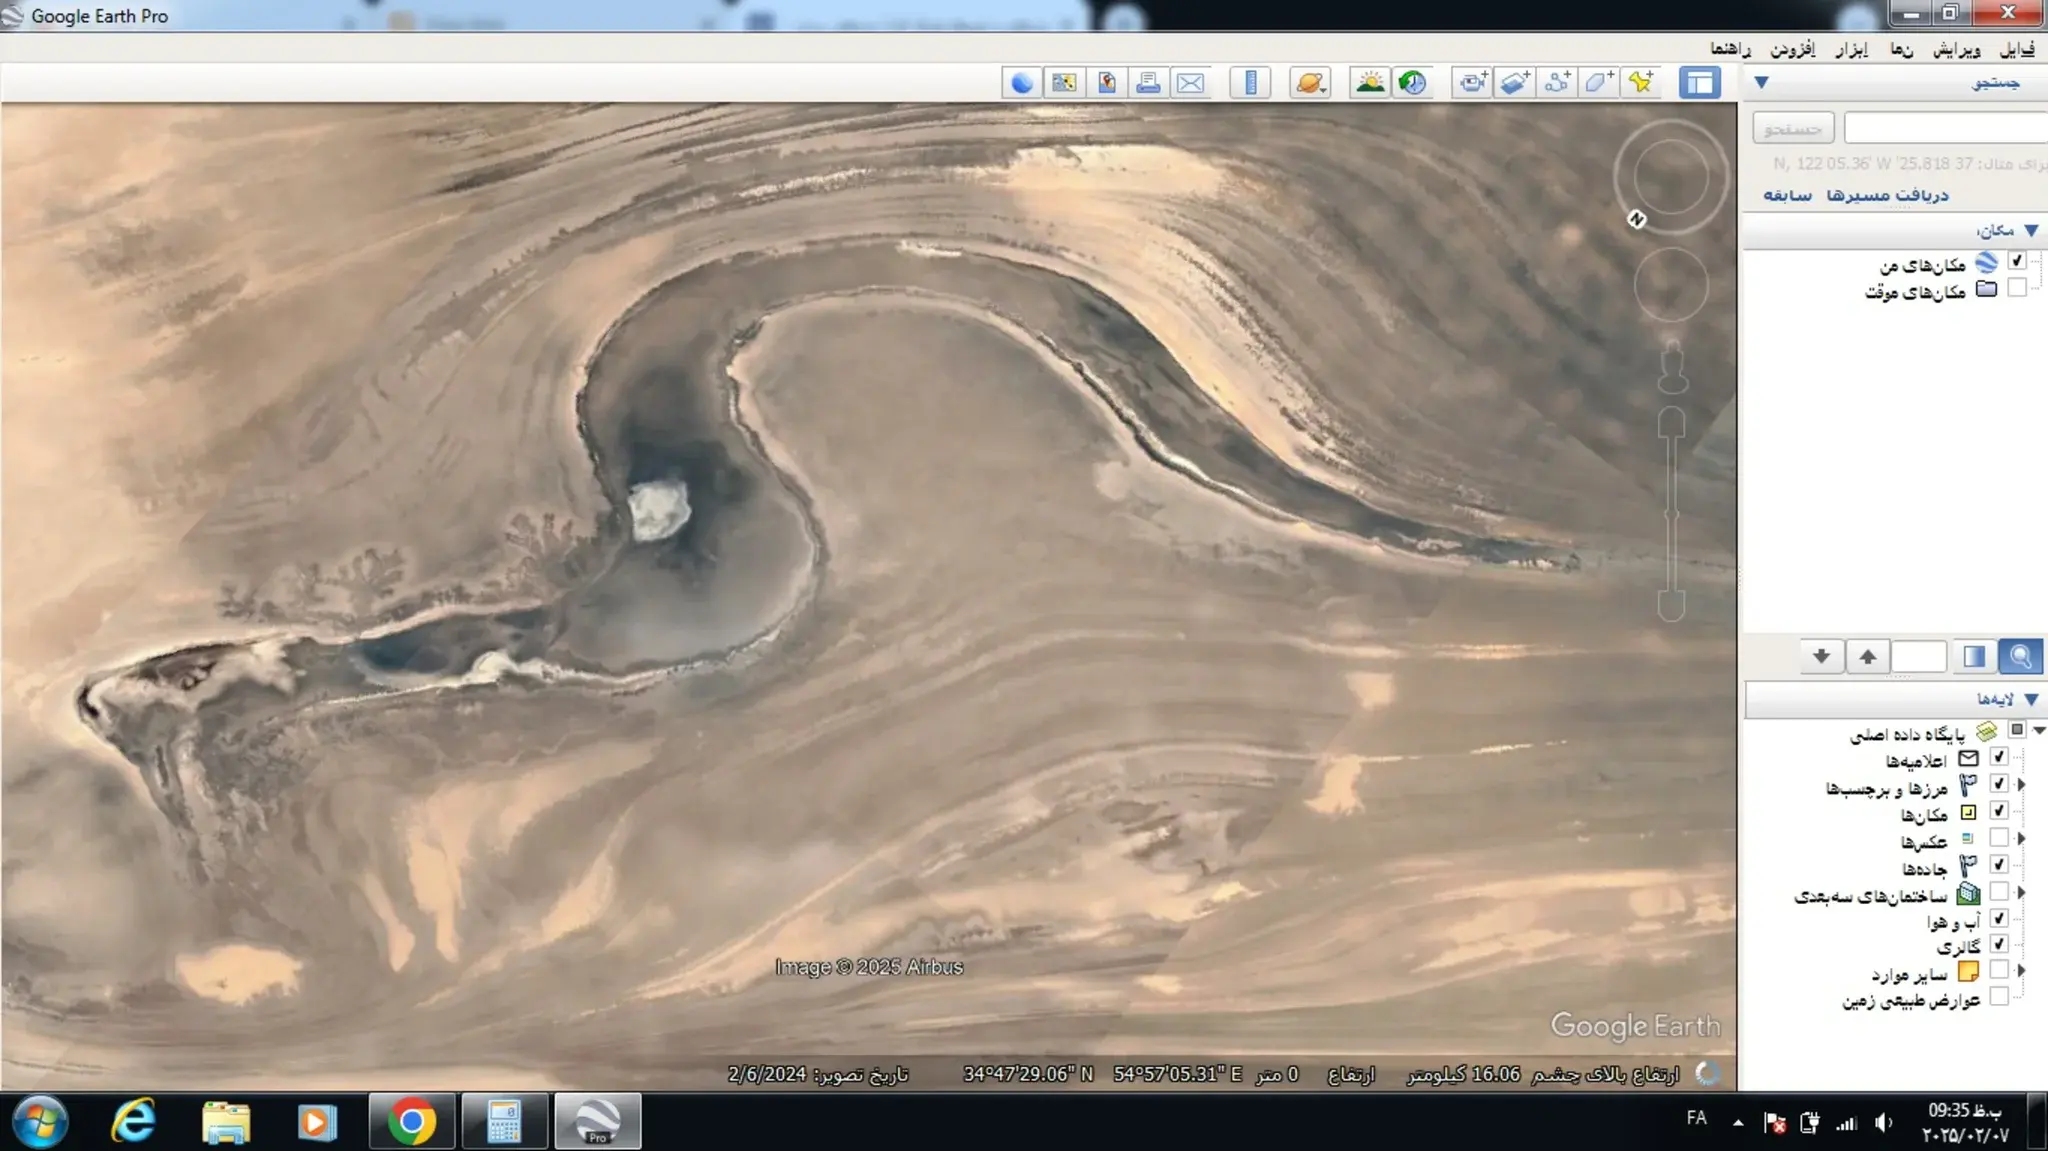The width and height of the screenshot is (2048, 1151).
Task: Click the places search magnifier button
Action: point(2020,656)
